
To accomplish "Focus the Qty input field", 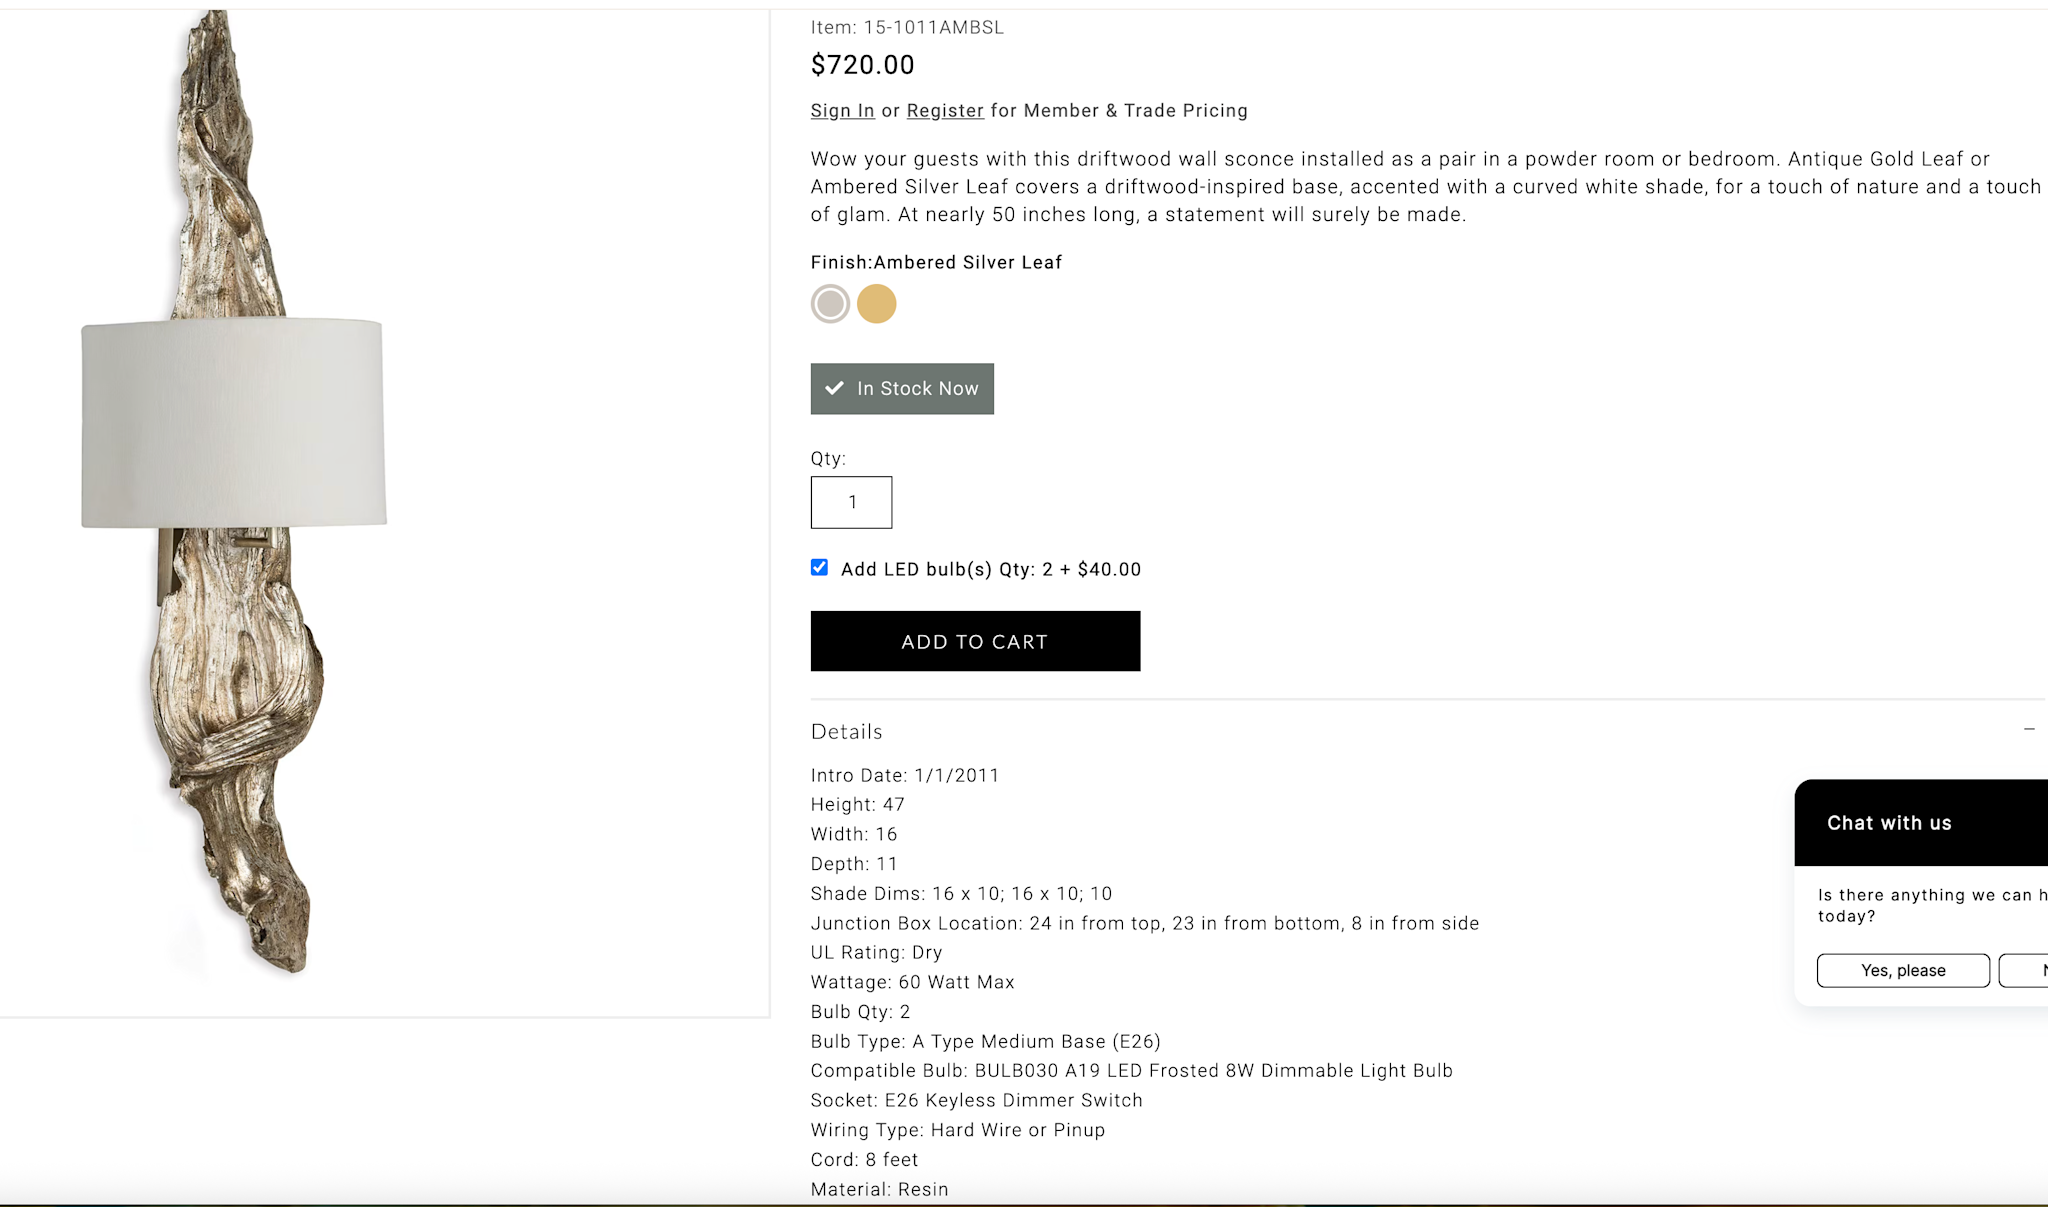I will [x=851, y=502].
